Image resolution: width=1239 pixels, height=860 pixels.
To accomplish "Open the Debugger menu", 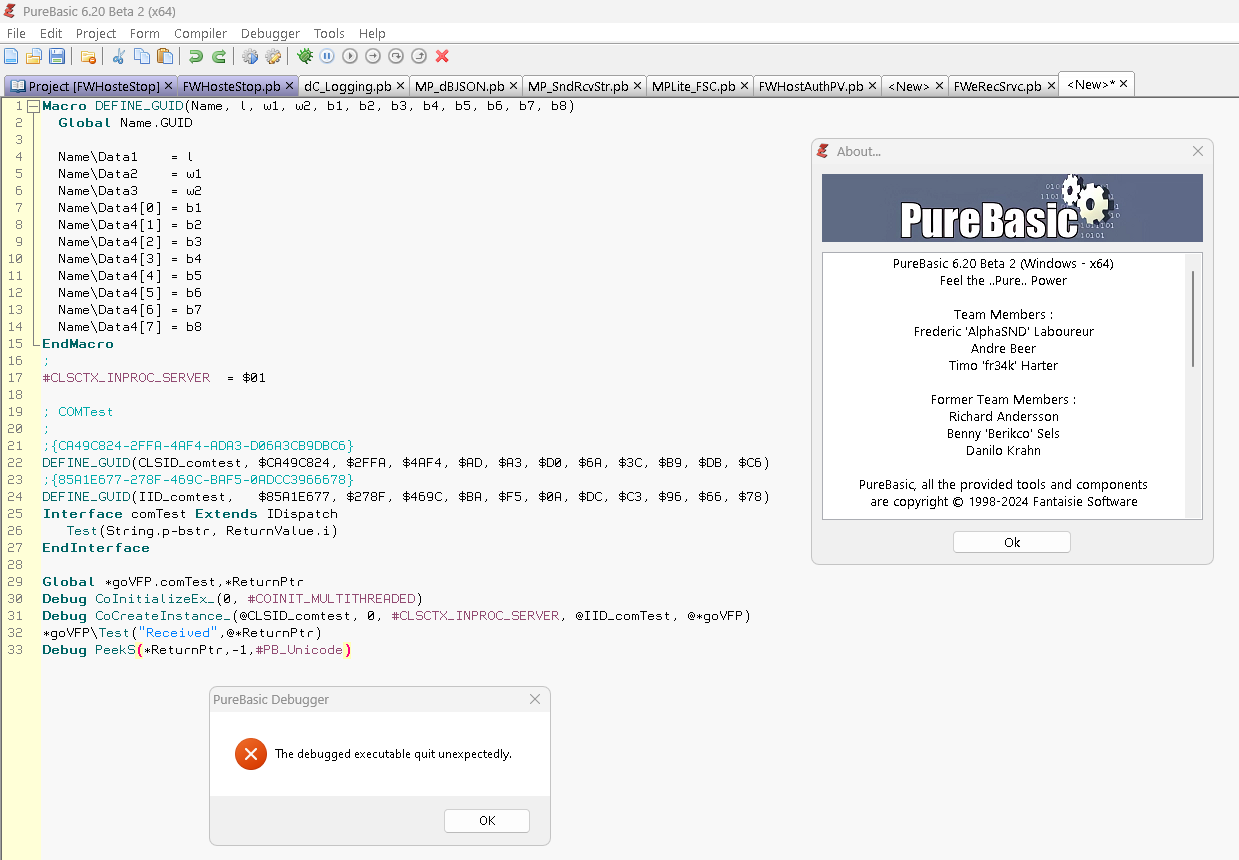I will pyautogui.click(x=271, y=33).
